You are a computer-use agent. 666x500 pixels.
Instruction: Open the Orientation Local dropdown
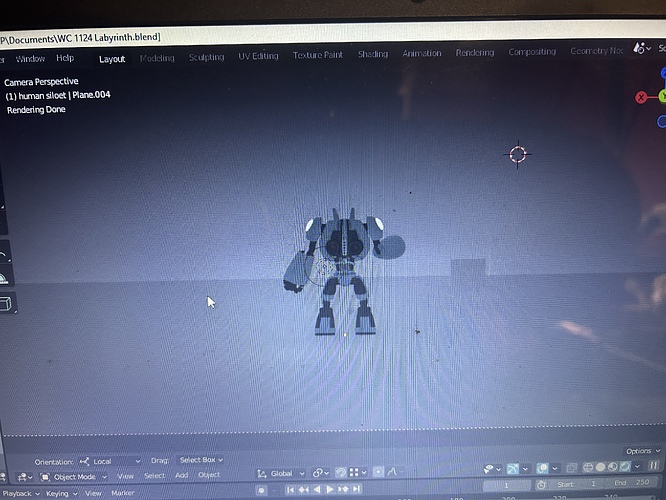110,461
